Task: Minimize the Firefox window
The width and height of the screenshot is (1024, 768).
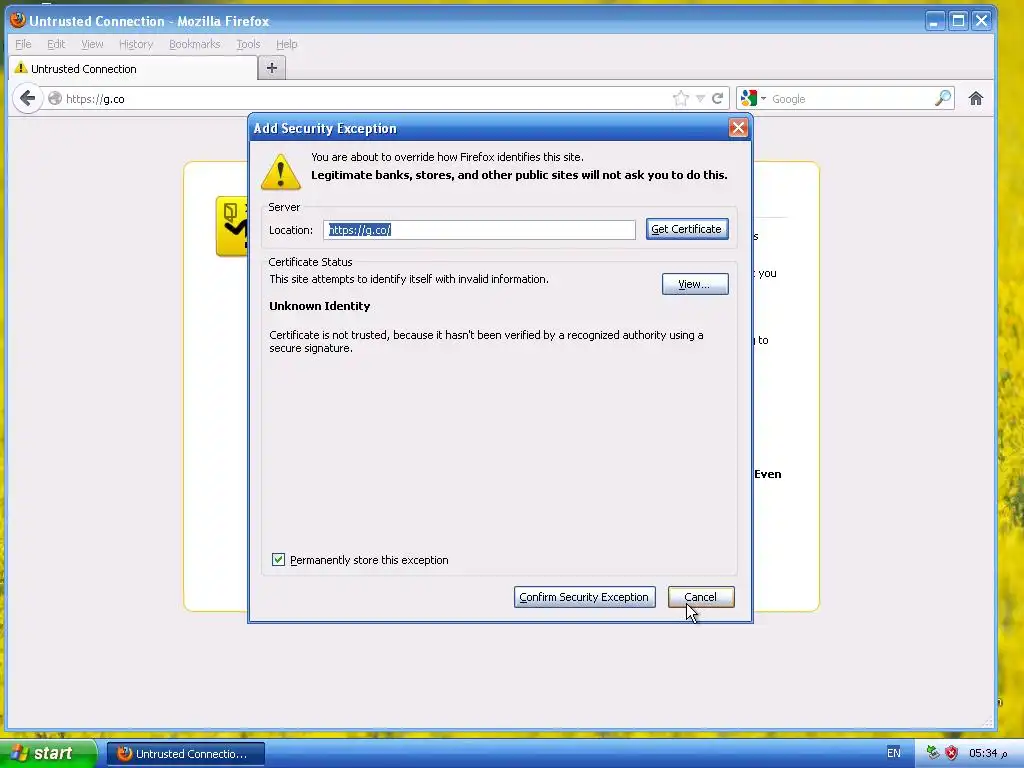Action: click(935, 21)
